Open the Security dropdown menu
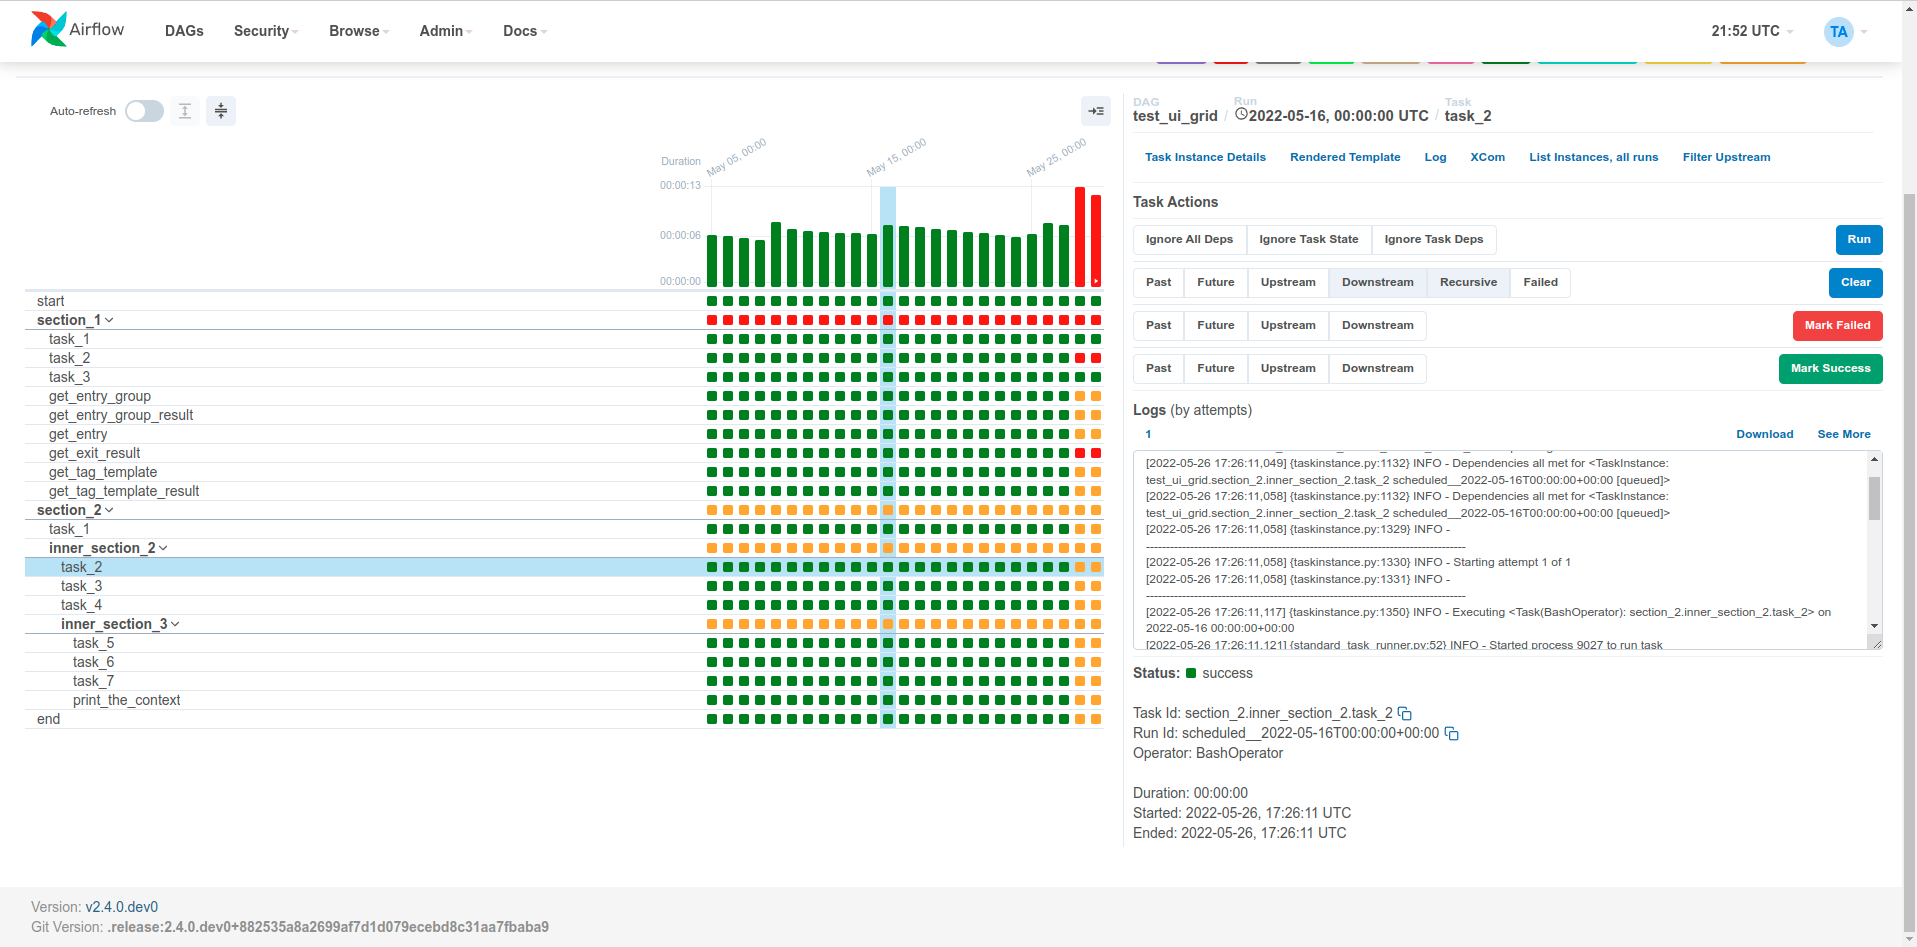This screenshot has height=947, width=1917. [266, 31]
